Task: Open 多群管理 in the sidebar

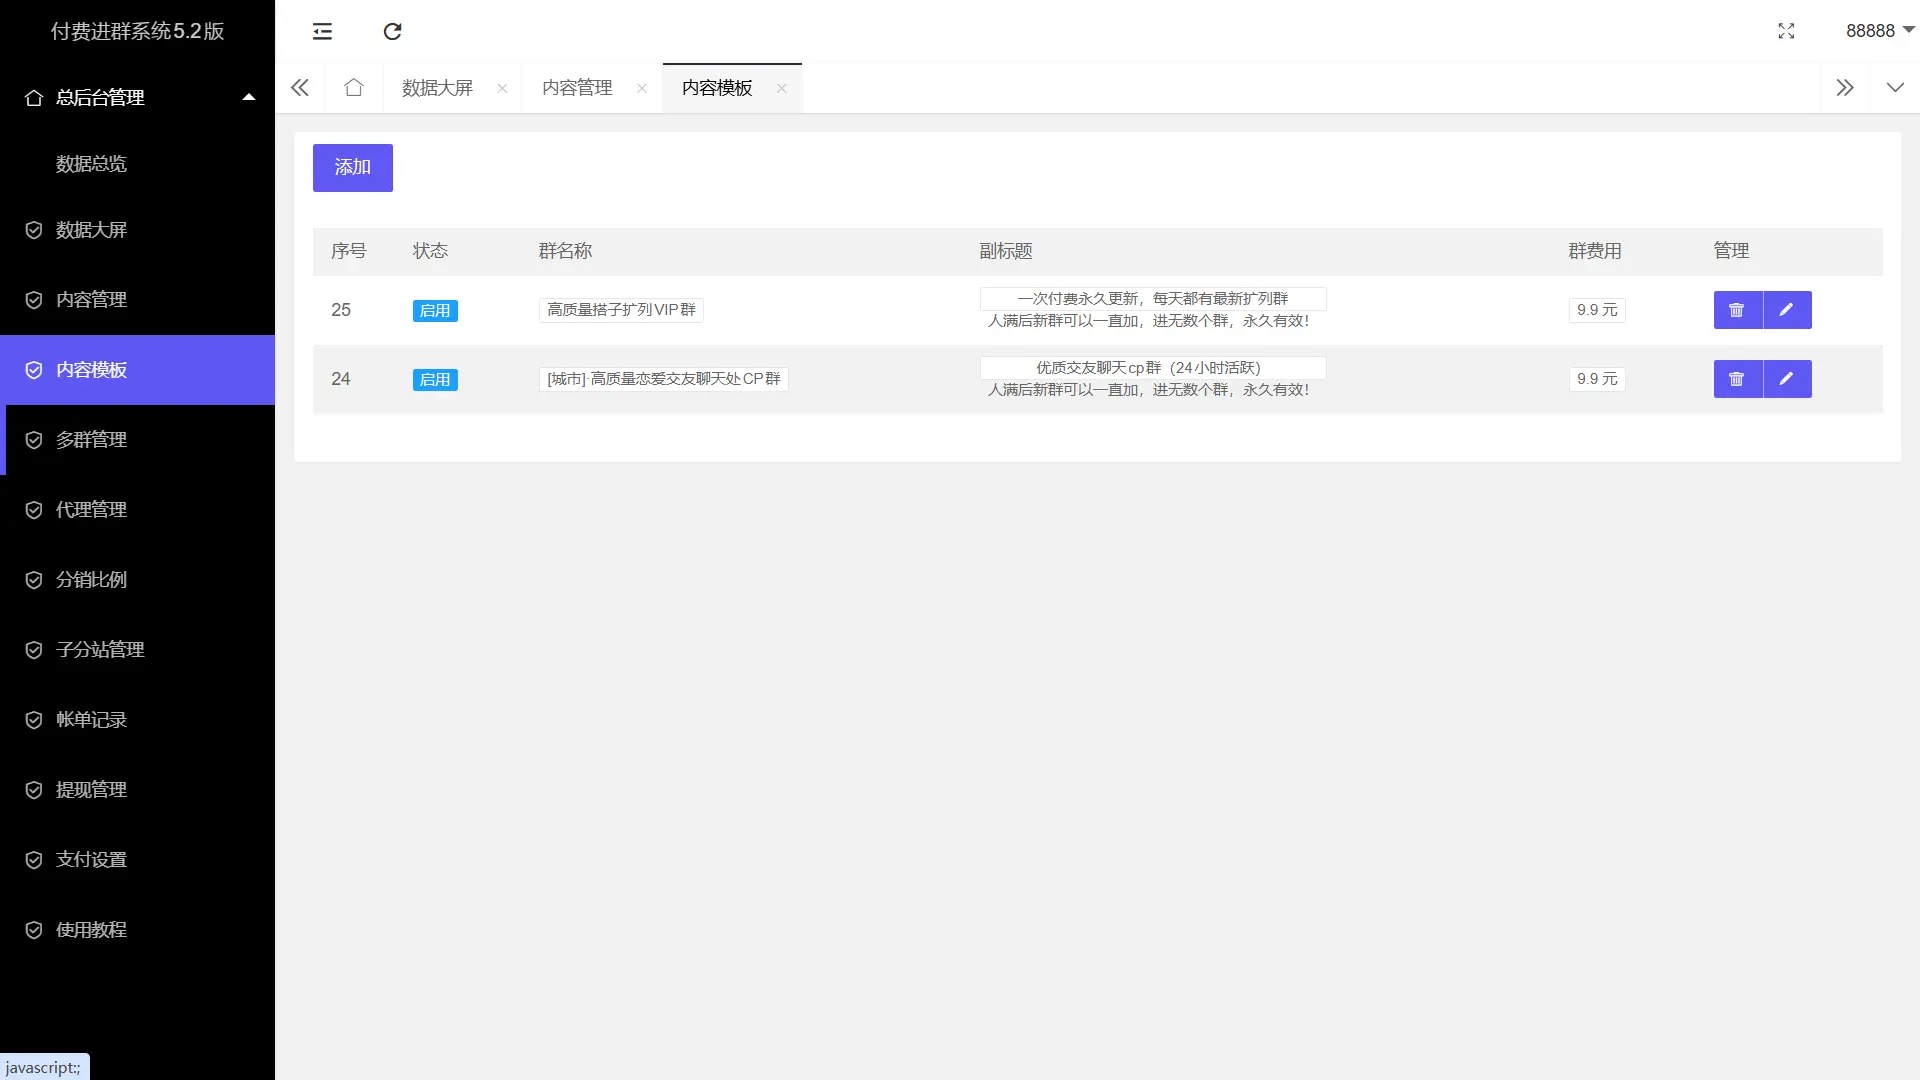Action: click(91, 440)
